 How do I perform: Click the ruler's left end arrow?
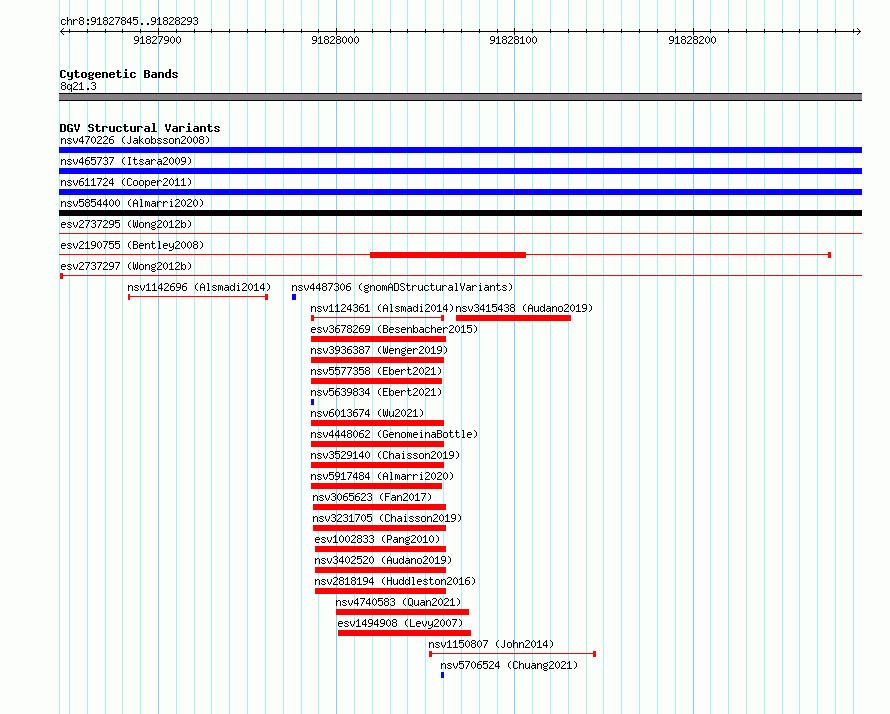(64, 31)
